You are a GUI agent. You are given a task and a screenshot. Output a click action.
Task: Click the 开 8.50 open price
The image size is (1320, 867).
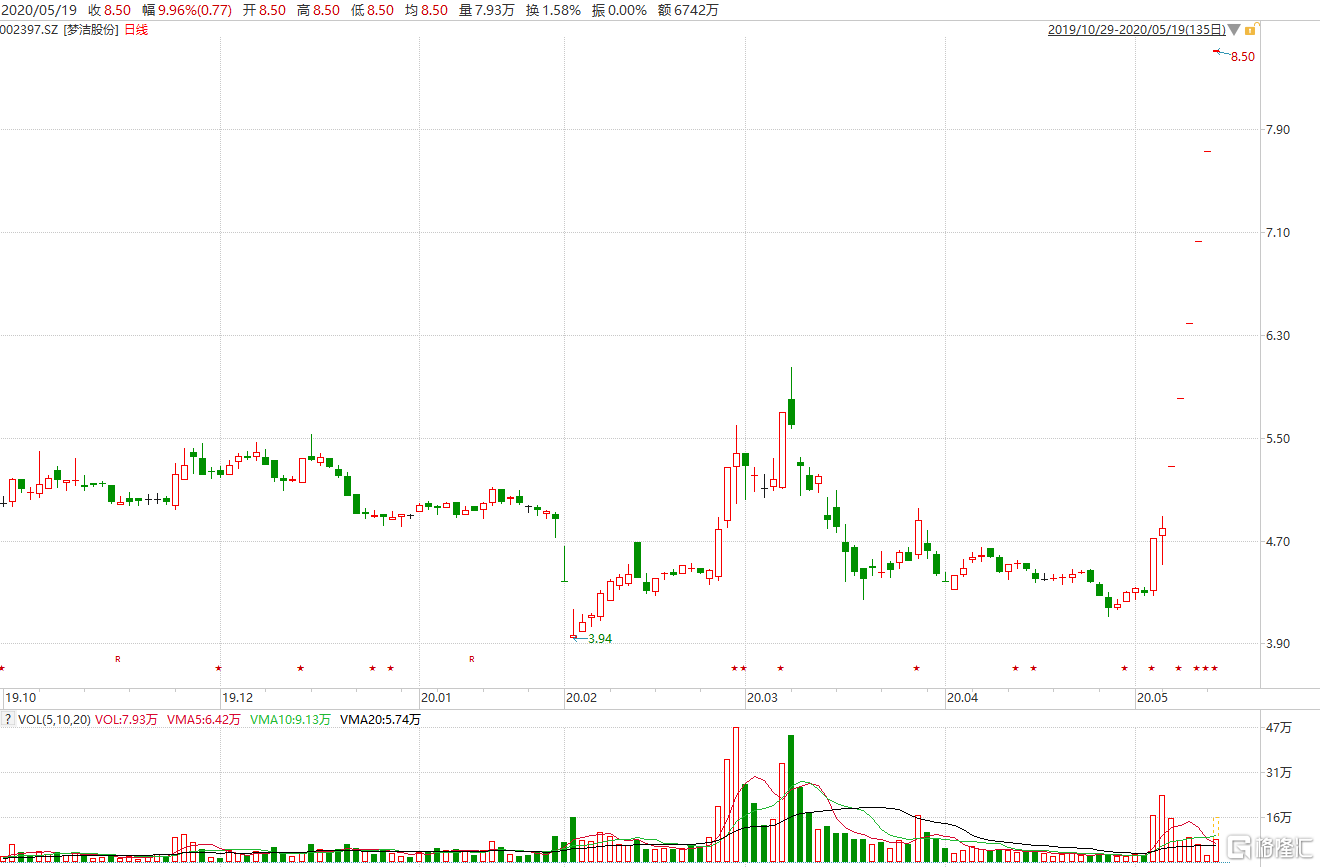click(x=264, y=10)
